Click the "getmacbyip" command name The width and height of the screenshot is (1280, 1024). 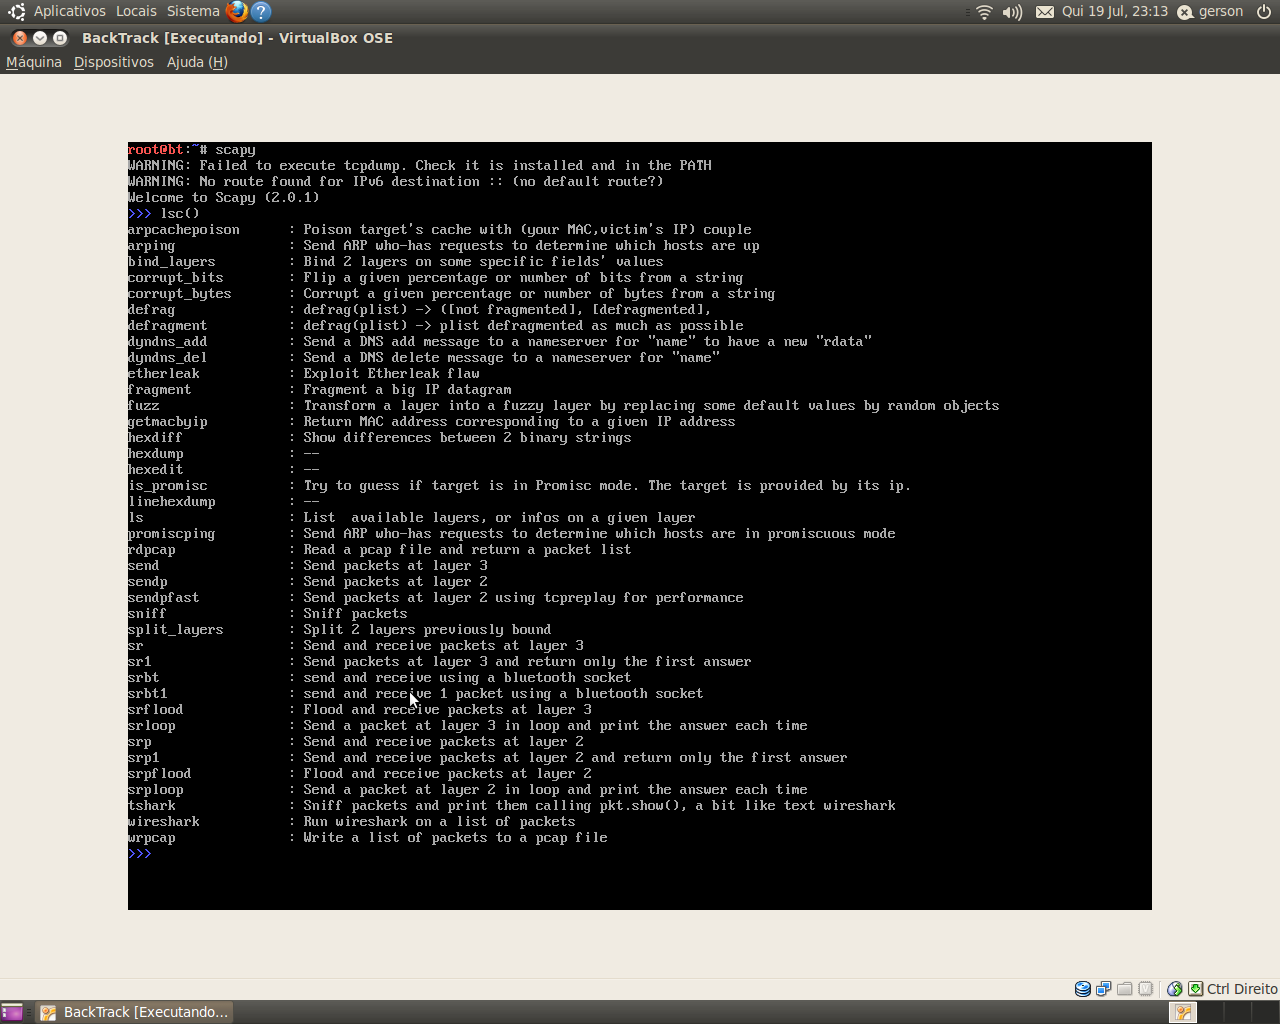168,422
